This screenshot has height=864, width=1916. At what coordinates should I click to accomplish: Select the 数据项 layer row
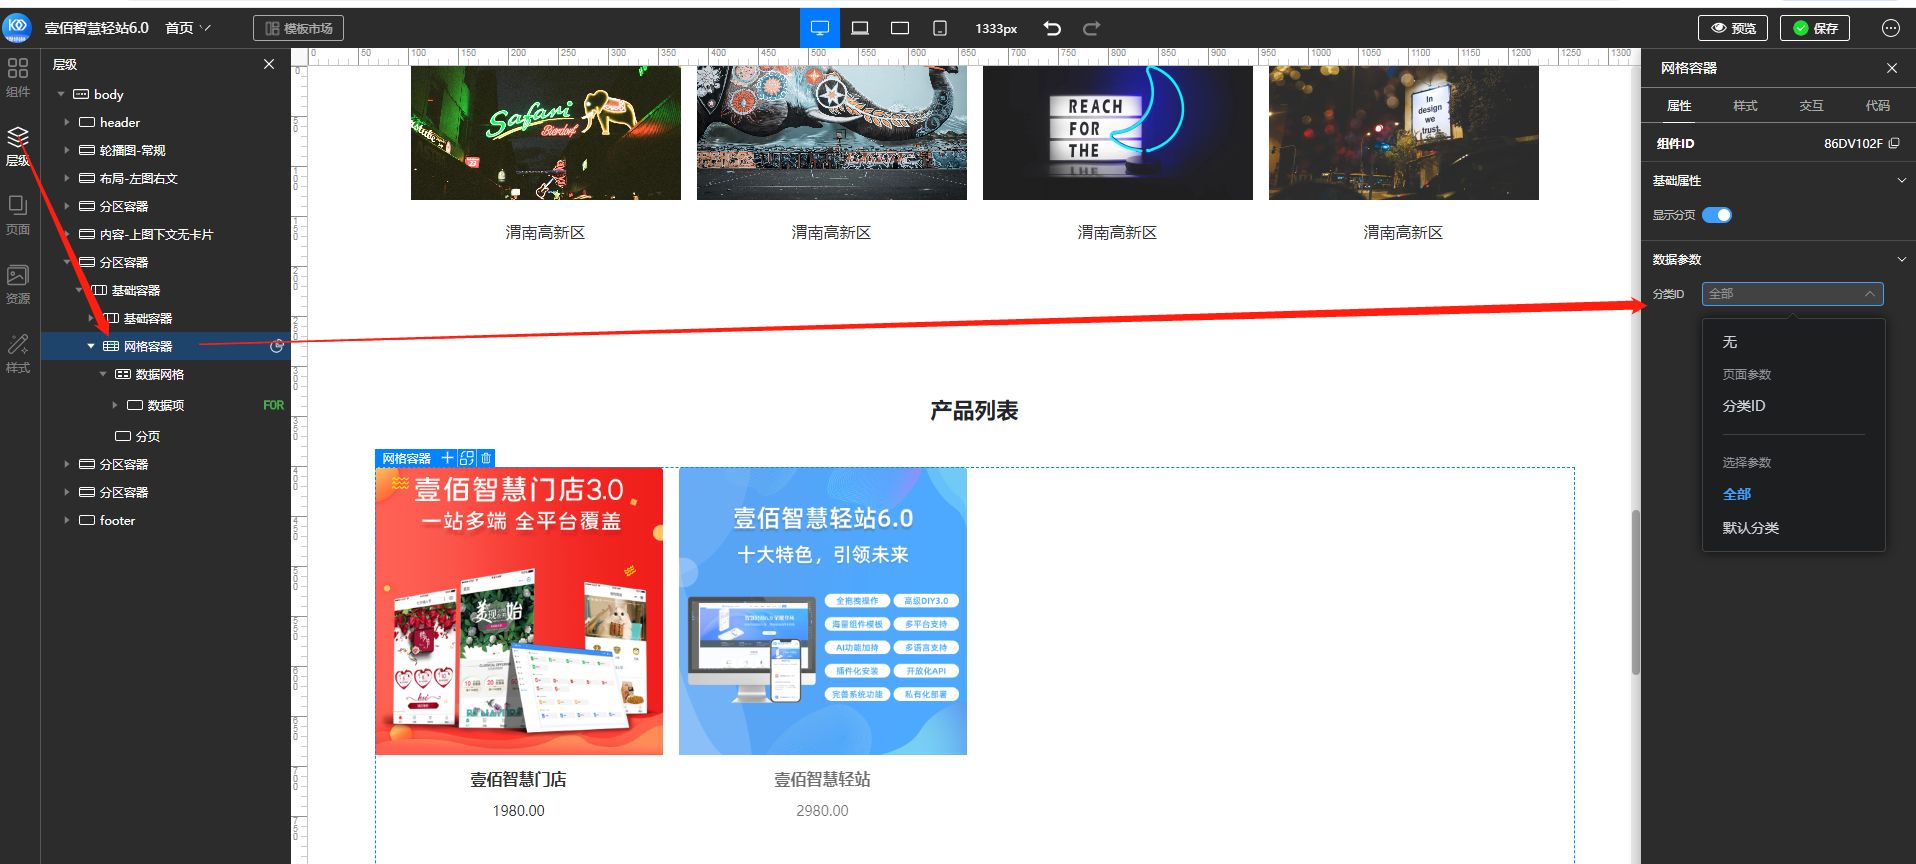(166, 405)
